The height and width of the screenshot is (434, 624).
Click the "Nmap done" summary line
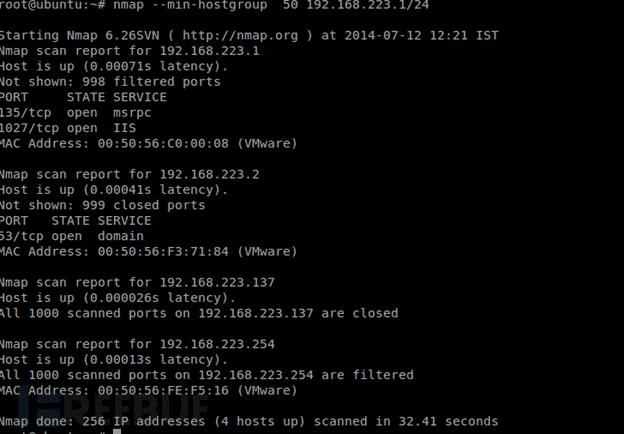click(248, 421)
